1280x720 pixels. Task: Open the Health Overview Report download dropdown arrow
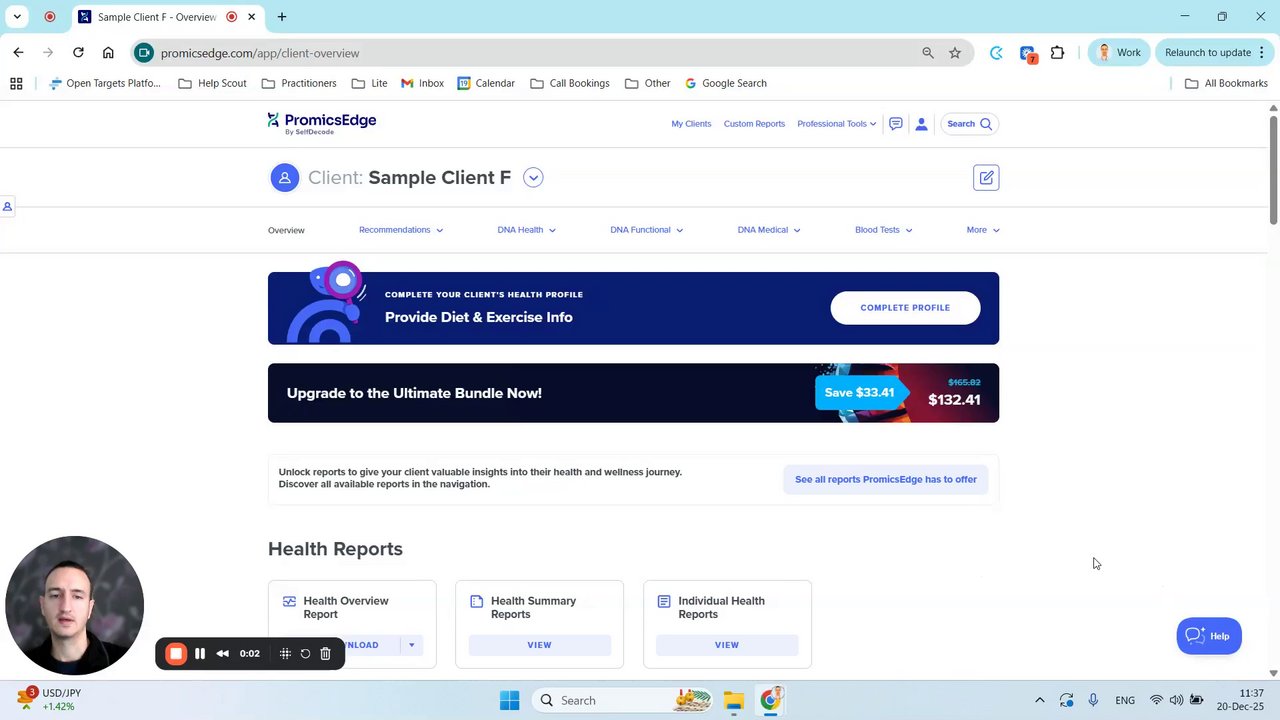(x=411, y=645)
